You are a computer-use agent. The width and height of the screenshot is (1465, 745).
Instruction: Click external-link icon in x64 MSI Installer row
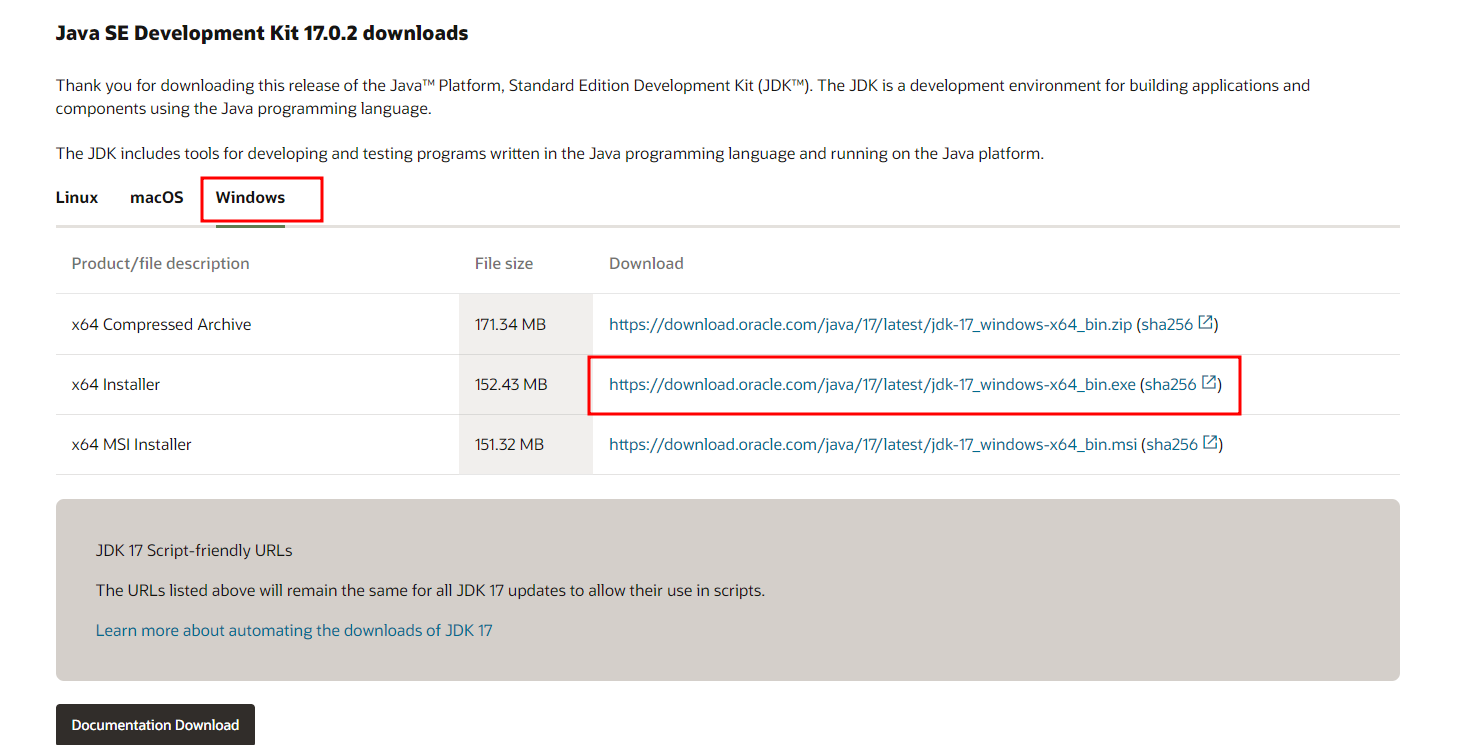click(x=1211, y=442)
